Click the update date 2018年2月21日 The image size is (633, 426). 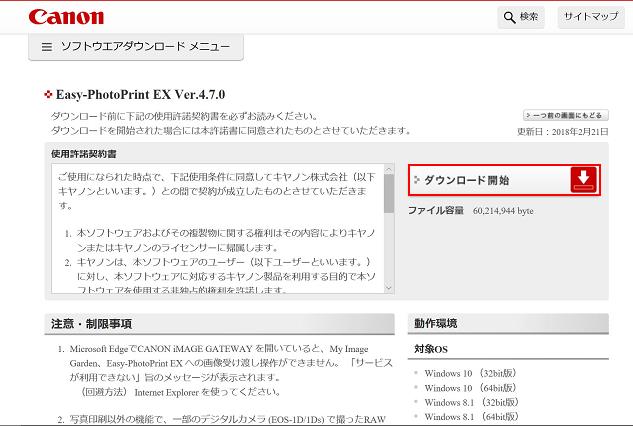click(x=580, y=132)
